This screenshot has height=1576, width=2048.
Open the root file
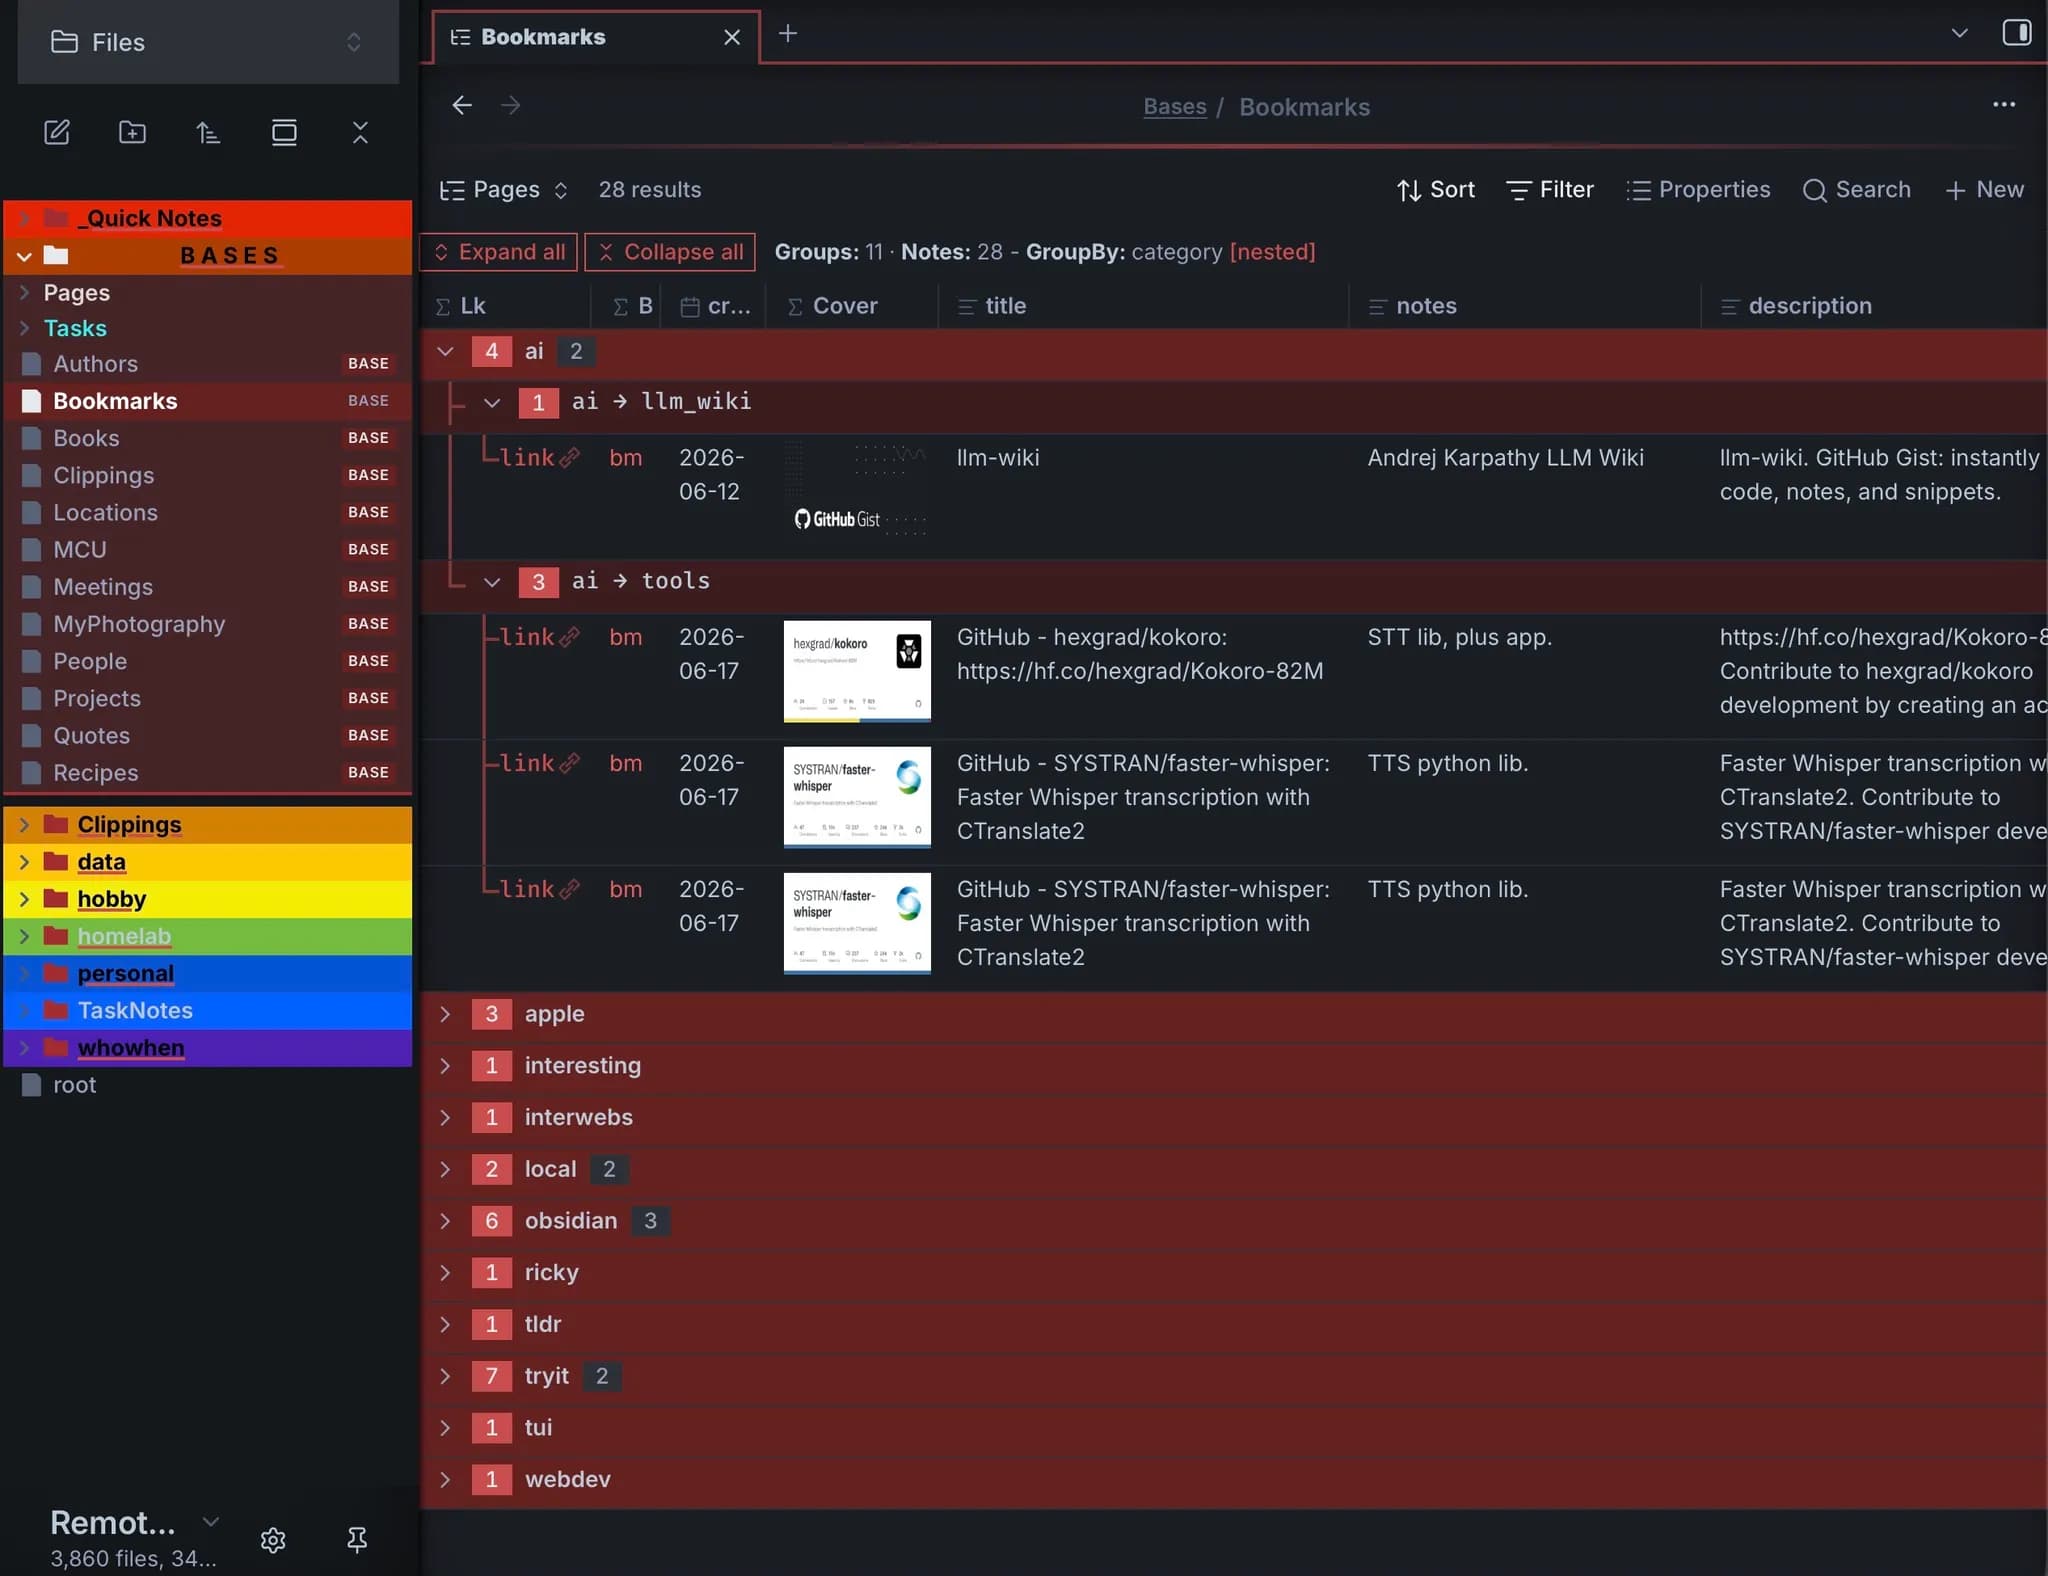click(208, 1085)
